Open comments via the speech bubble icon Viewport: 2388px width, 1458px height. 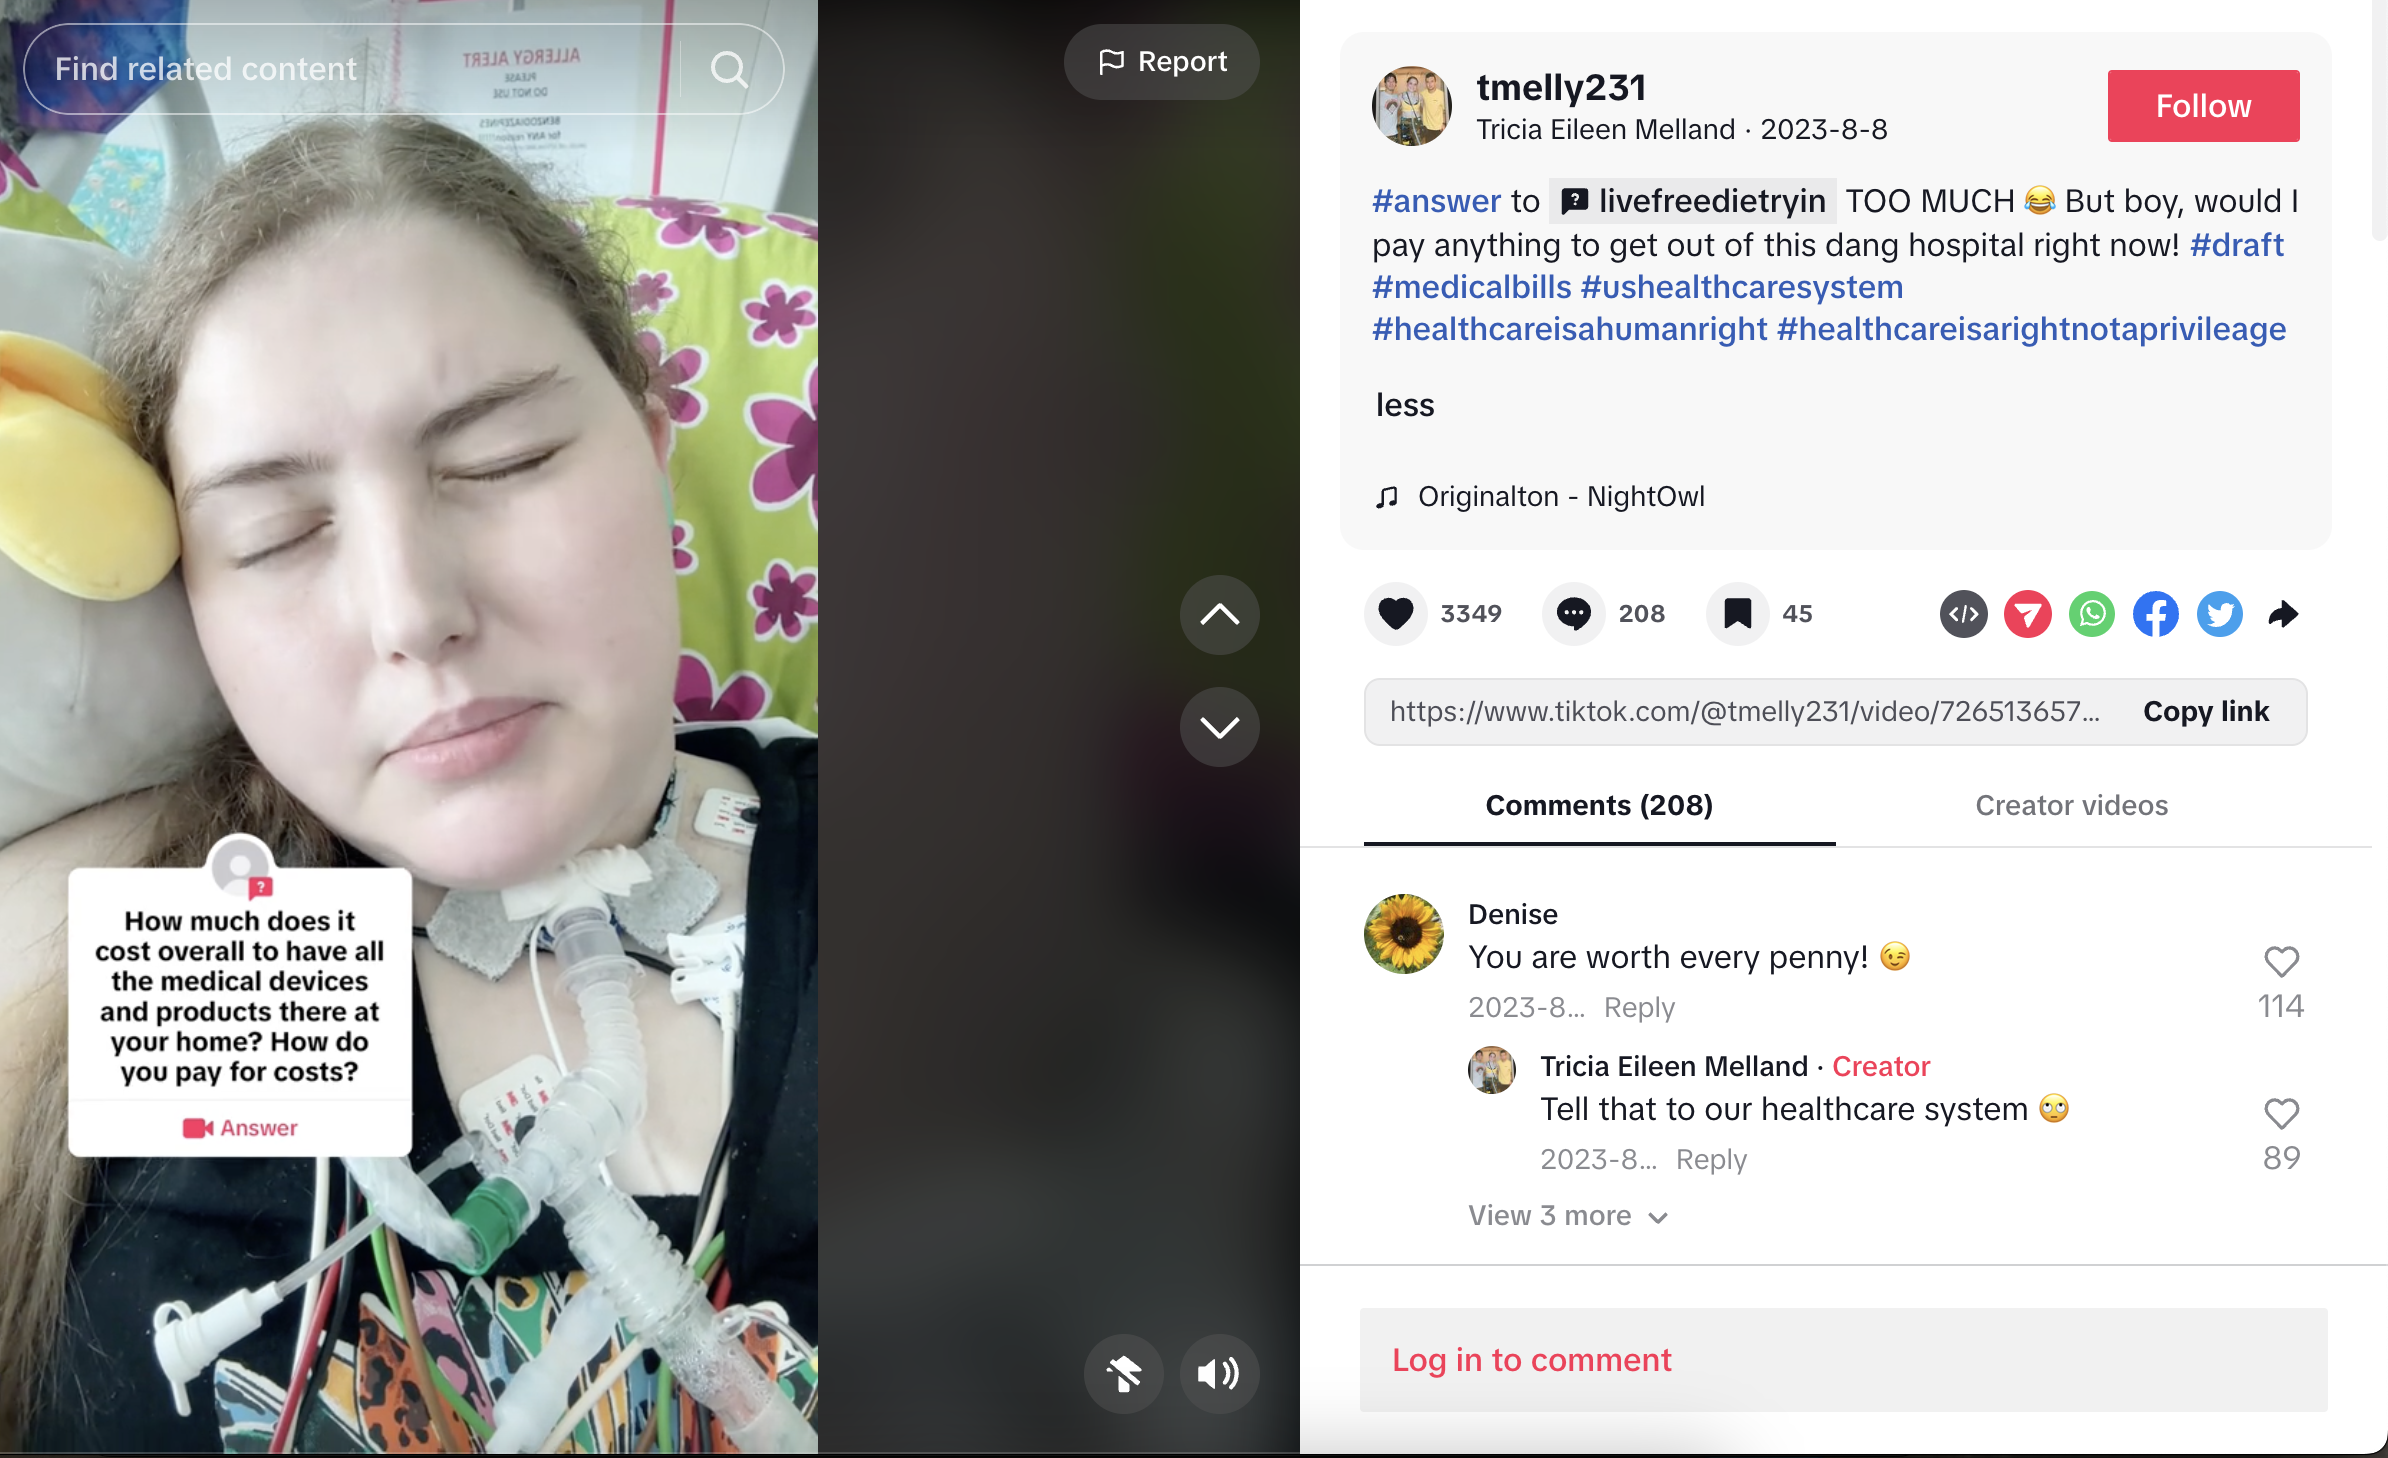[x=1574, y=613]
